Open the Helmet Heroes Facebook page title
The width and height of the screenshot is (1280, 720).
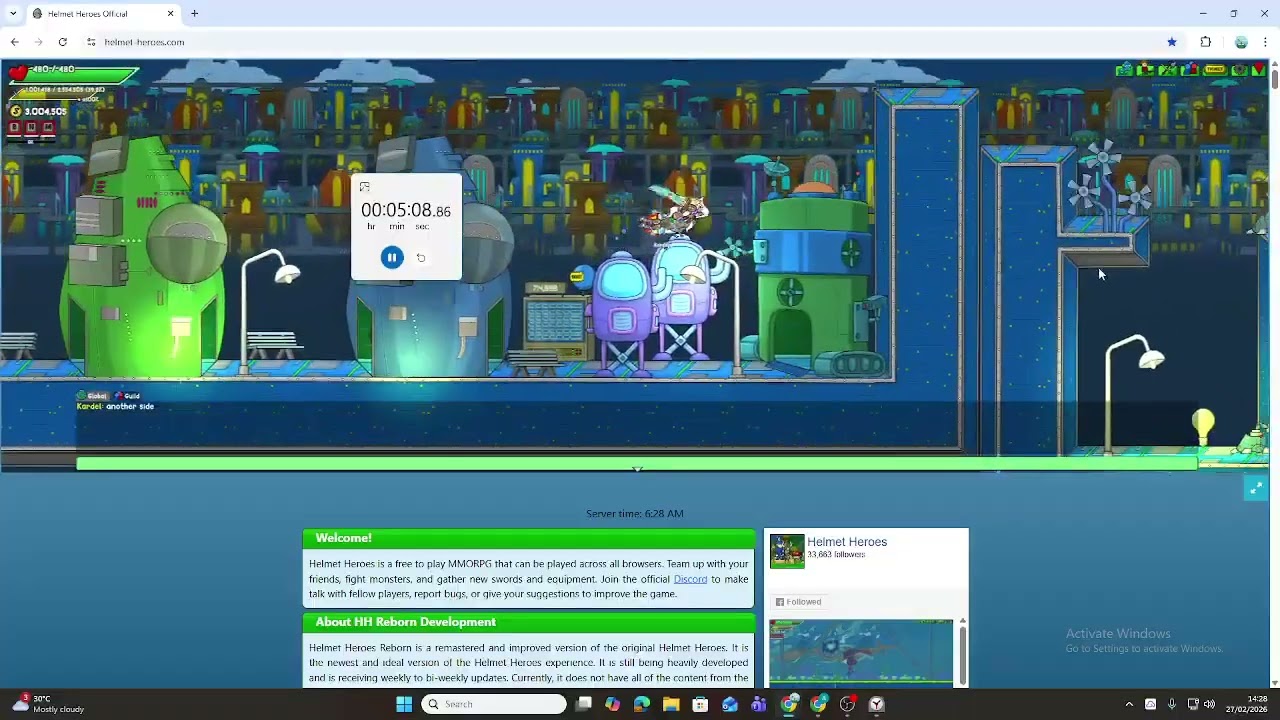pyautogui.click(x=847, y=542)
